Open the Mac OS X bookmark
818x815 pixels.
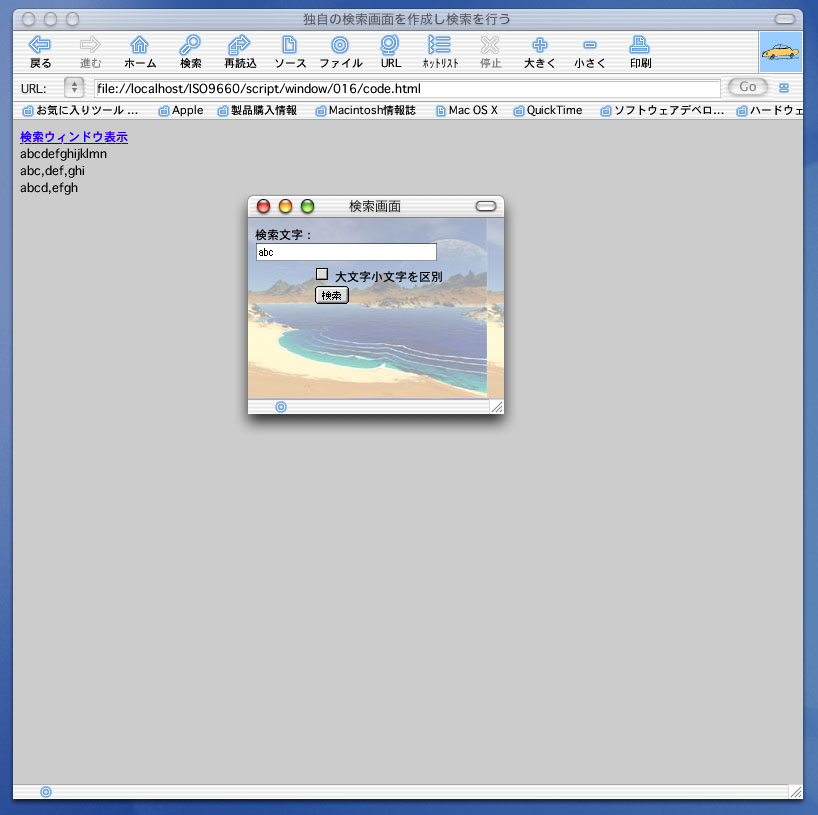[467, 110]
